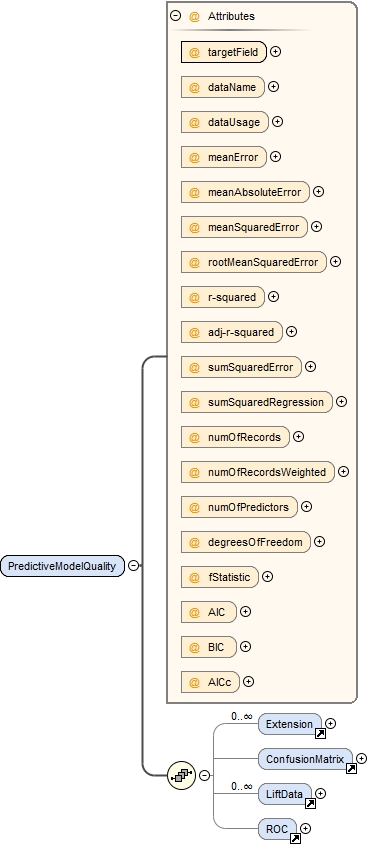Expand the ConfusionMatrix element

click(361, 759)
